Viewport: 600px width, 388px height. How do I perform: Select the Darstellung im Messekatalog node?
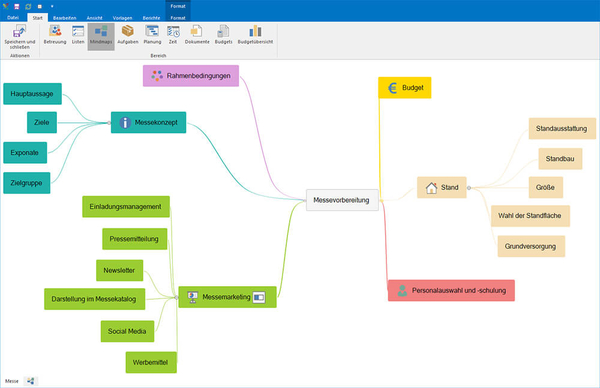[x=95, y=299]
